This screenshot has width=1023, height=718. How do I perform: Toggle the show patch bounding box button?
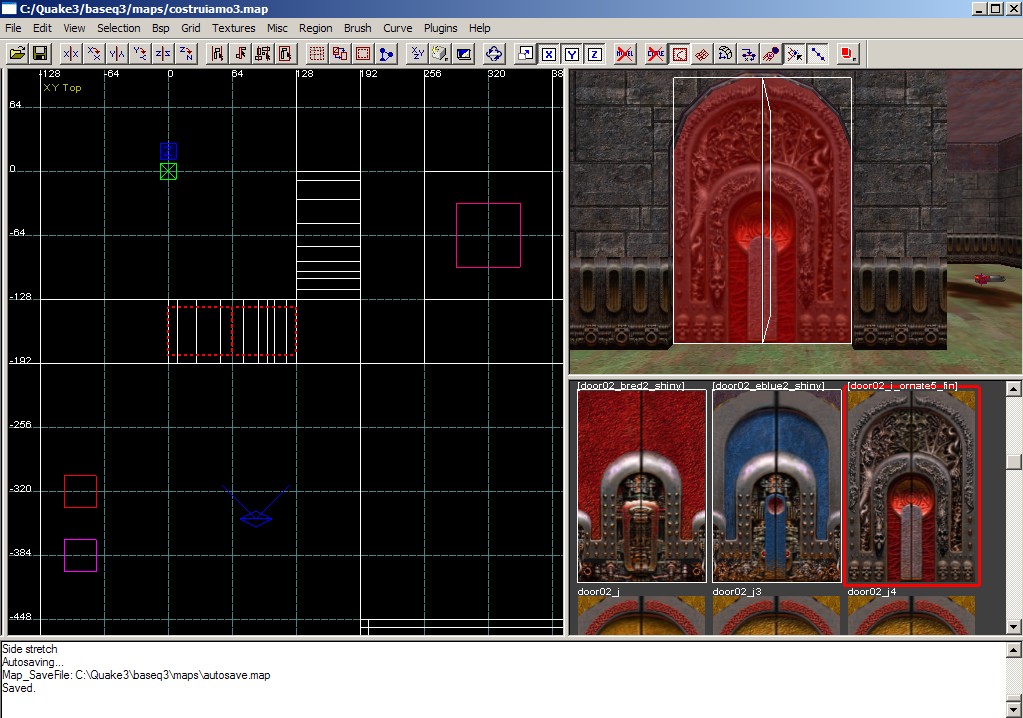point(679,53)
